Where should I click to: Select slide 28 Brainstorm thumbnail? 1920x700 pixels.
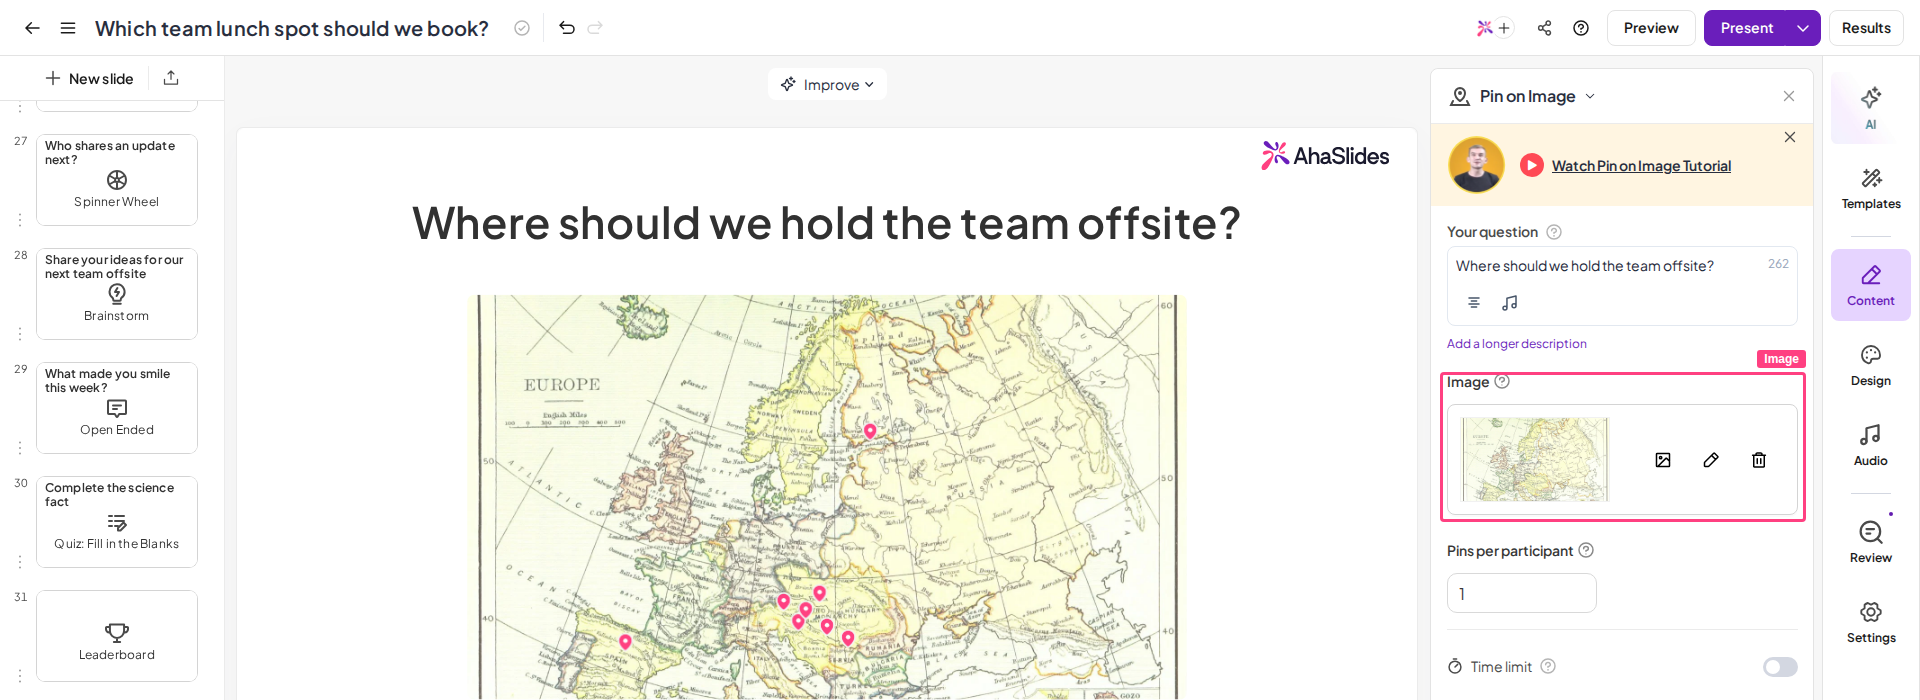click(117, 294)
